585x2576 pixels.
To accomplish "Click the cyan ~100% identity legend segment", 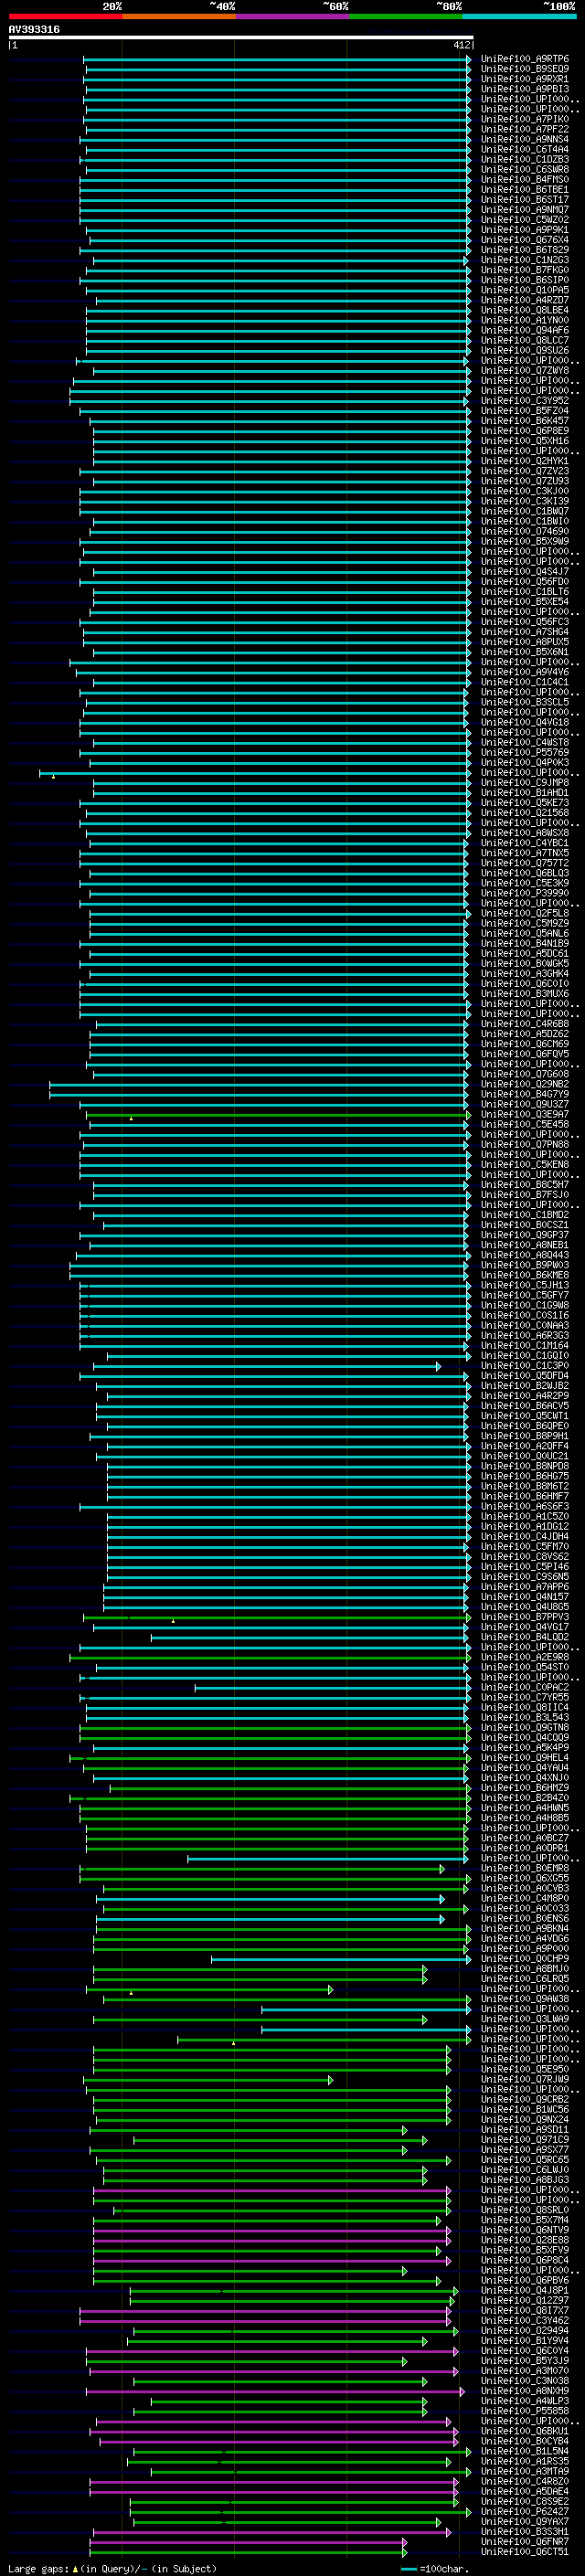I will coord(519,16).
